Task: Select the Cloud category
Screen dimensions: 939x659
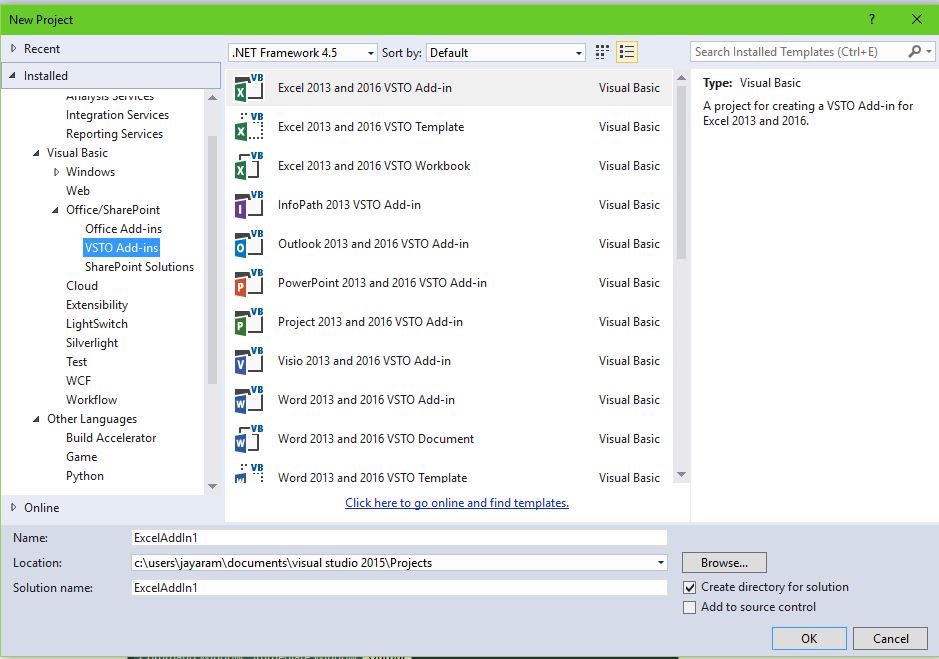Action: (x=81, y=286)
